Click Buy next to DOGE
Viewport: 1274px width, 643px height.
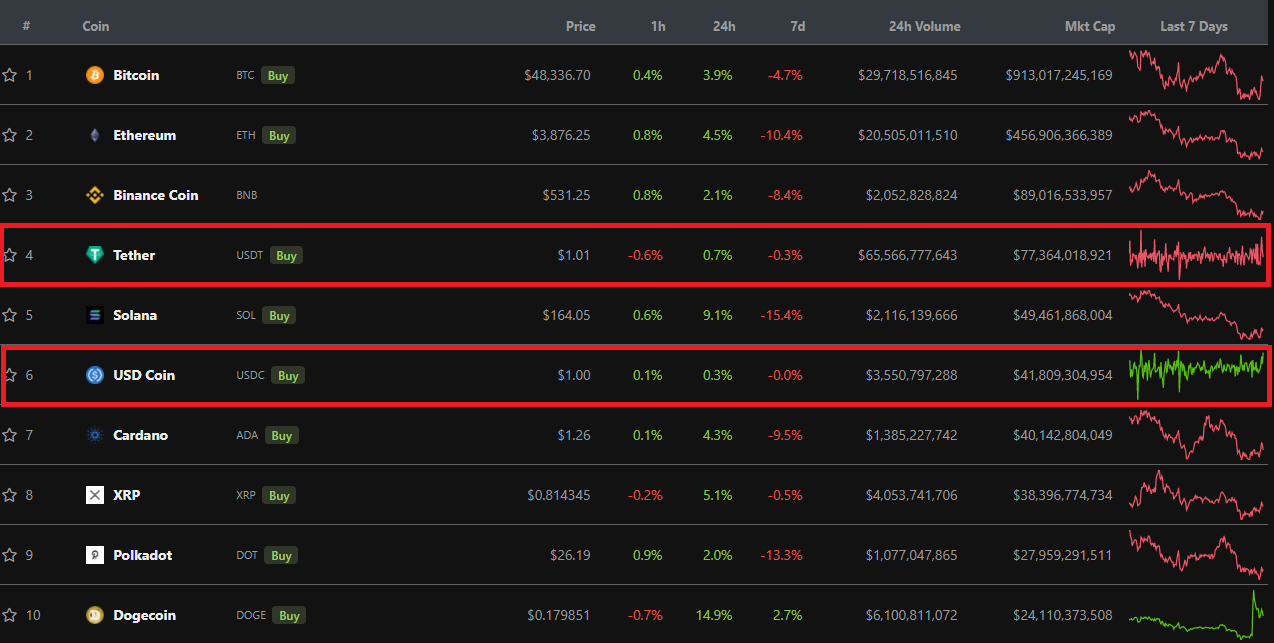click(x=289, y=615)
